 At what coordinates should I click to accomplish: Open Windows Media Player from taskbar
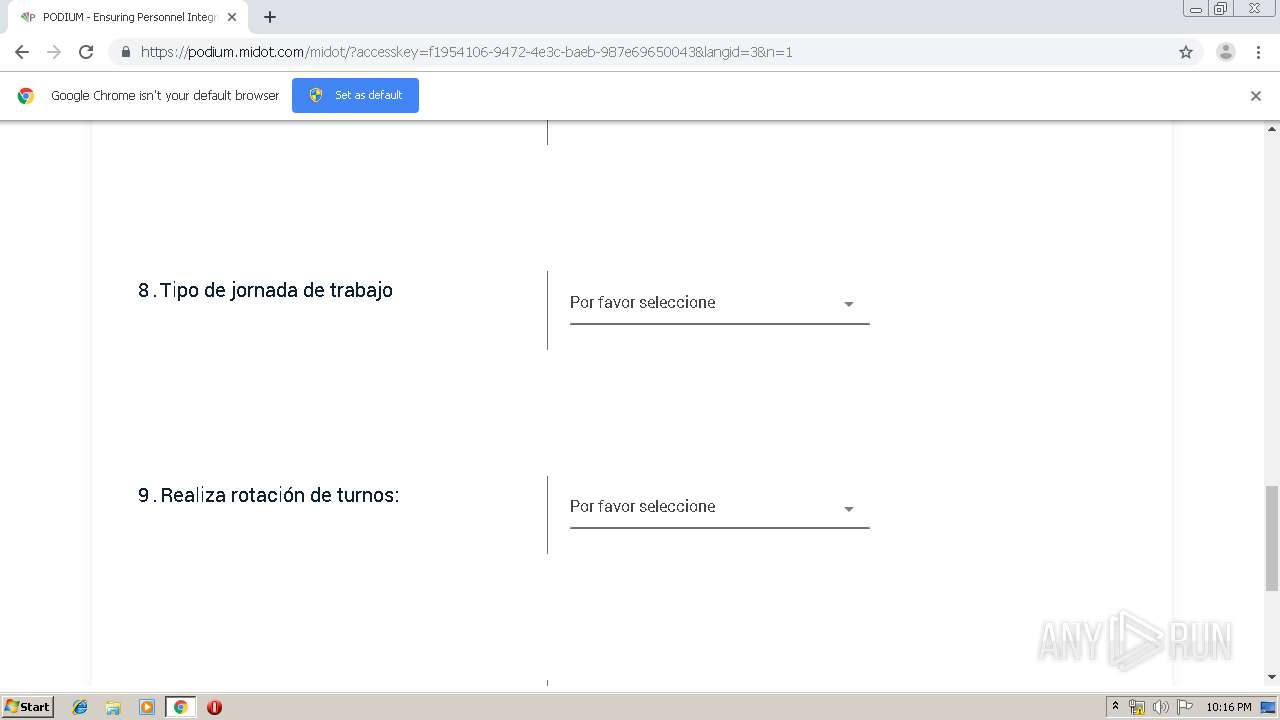point(147,707)
